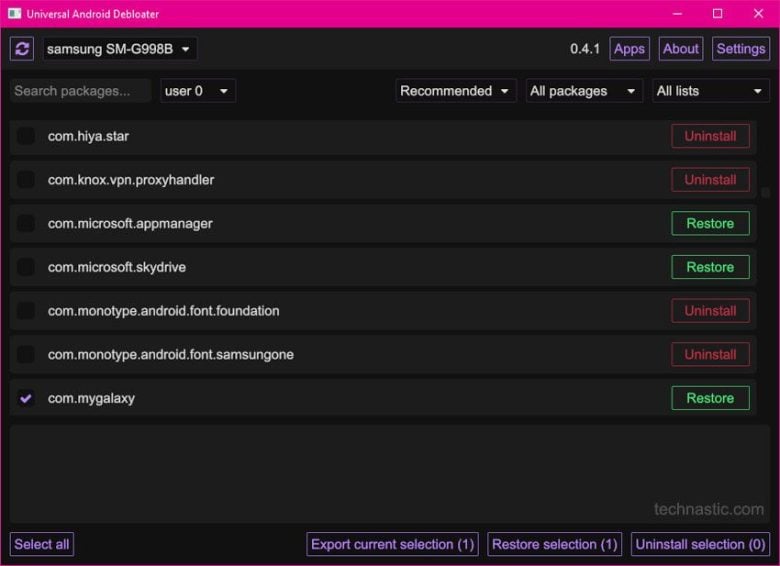
Task: Click the package list scrollbar handle
Action: 766,192
